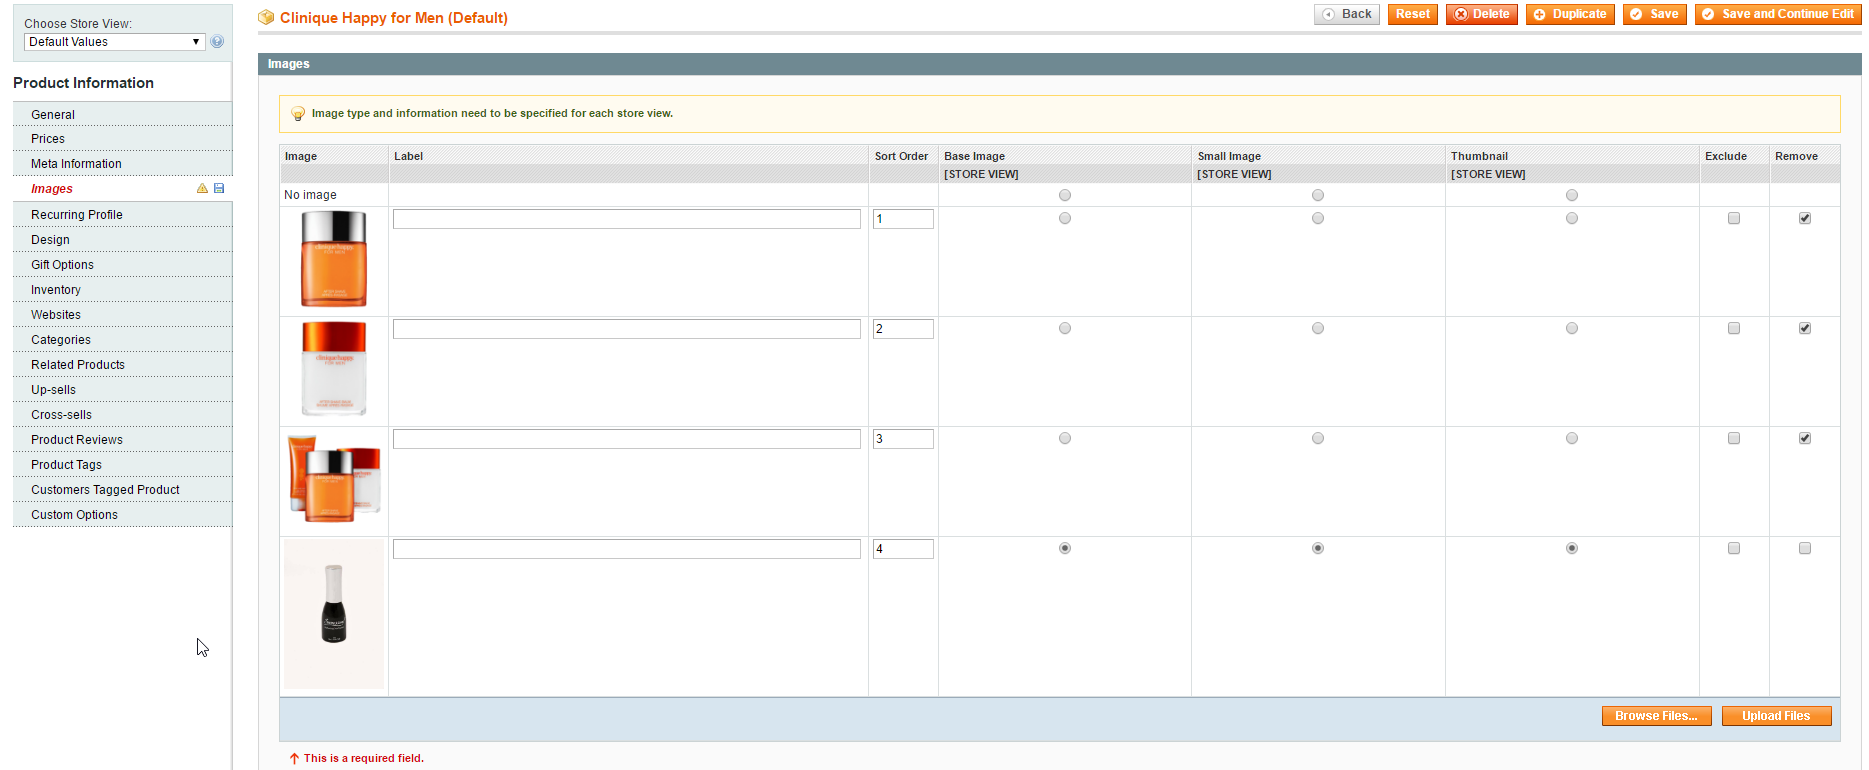Click the white Clinique bottle thumbnail
The height and width of the screenshot is (770, 1869).
pyautogui.click(x=334, y=368)
